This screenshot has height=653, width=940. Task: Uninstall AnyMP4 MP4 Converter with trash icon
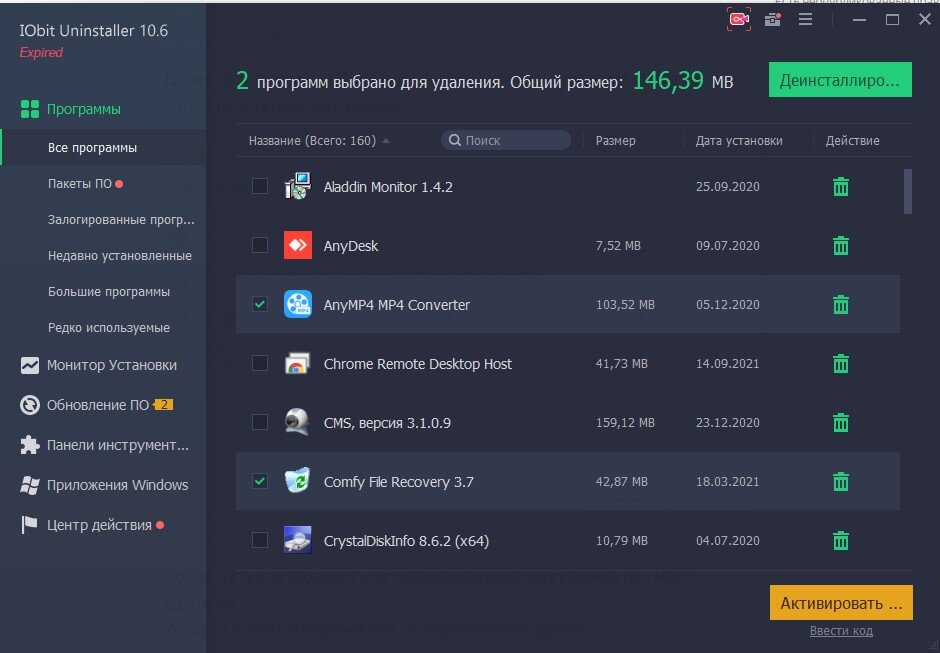[x=840, y=305]
